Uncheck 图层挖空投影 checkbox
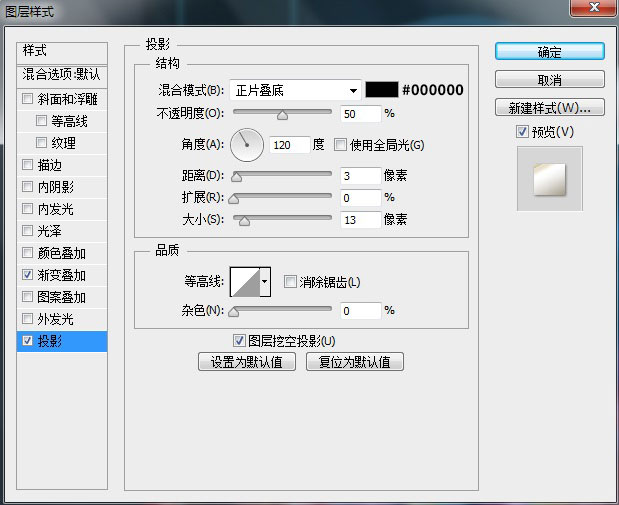The width and height of the screenshot is (619, 505). (239, 340)
